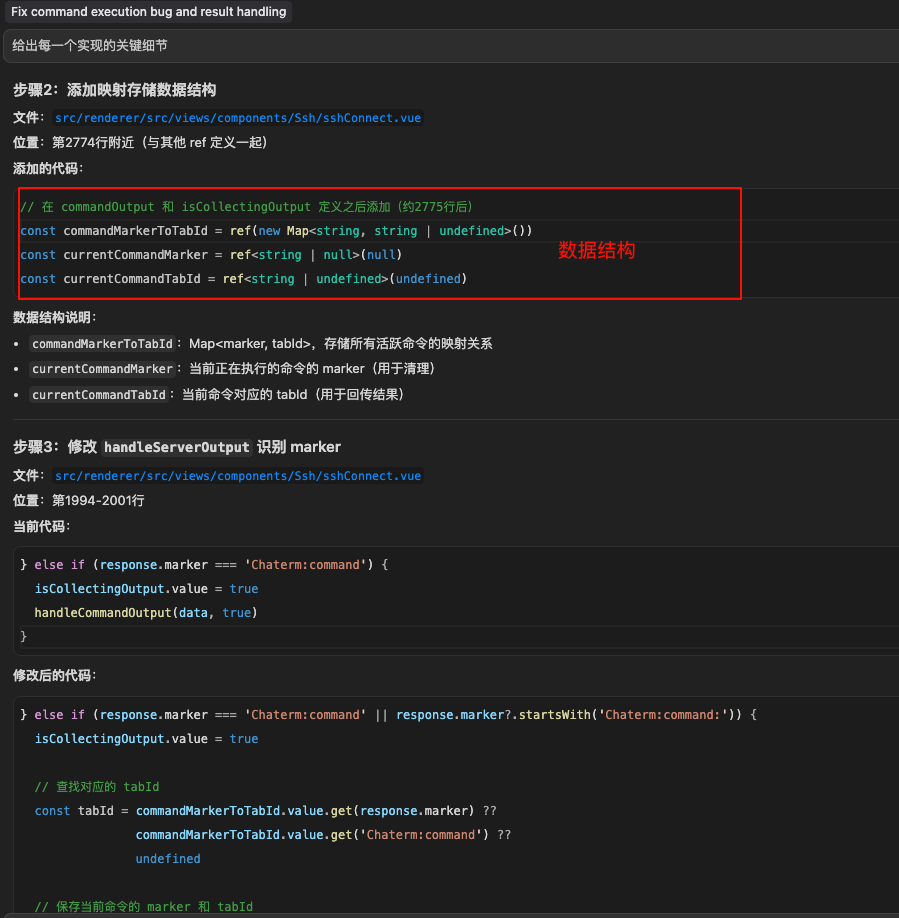Click the handleCommandOutput(data, true) call
Viewport: 899px width, 918px height.
pos(146,613)
